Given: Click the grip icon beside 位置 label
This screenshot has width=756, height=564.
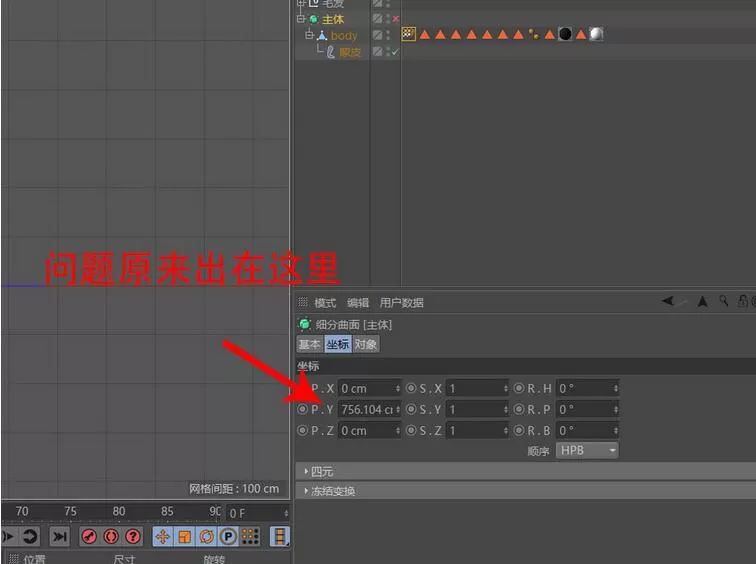Looking at the screenshot, I should [13, 559].
